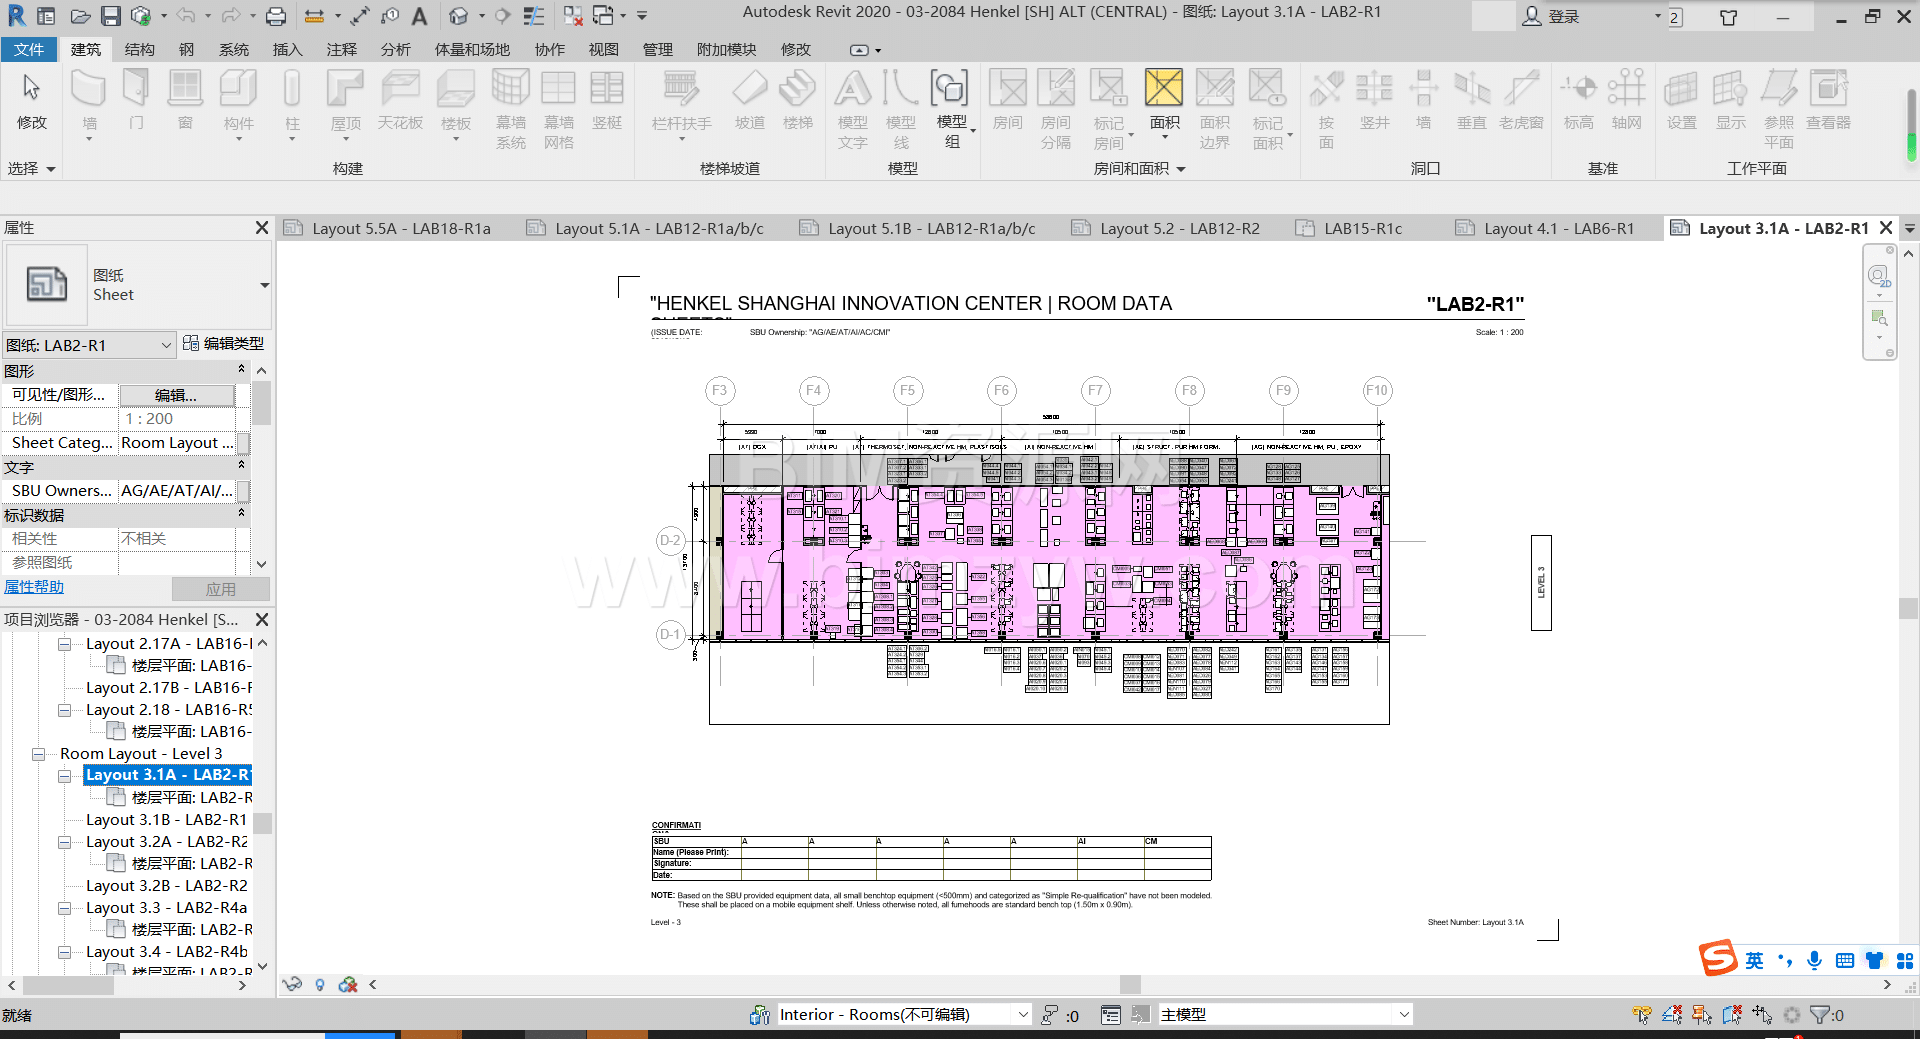
Task: Sign in via the login button
Action: pyautogui.click(x=1551, y=16)
